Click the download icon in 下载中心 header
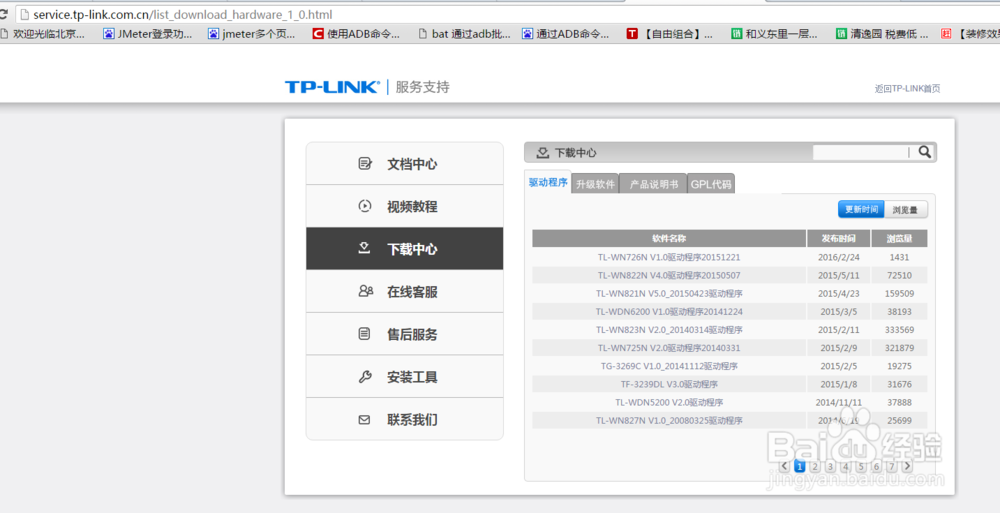This screenshot has width=1000, height=513. [x=542, y=152]
